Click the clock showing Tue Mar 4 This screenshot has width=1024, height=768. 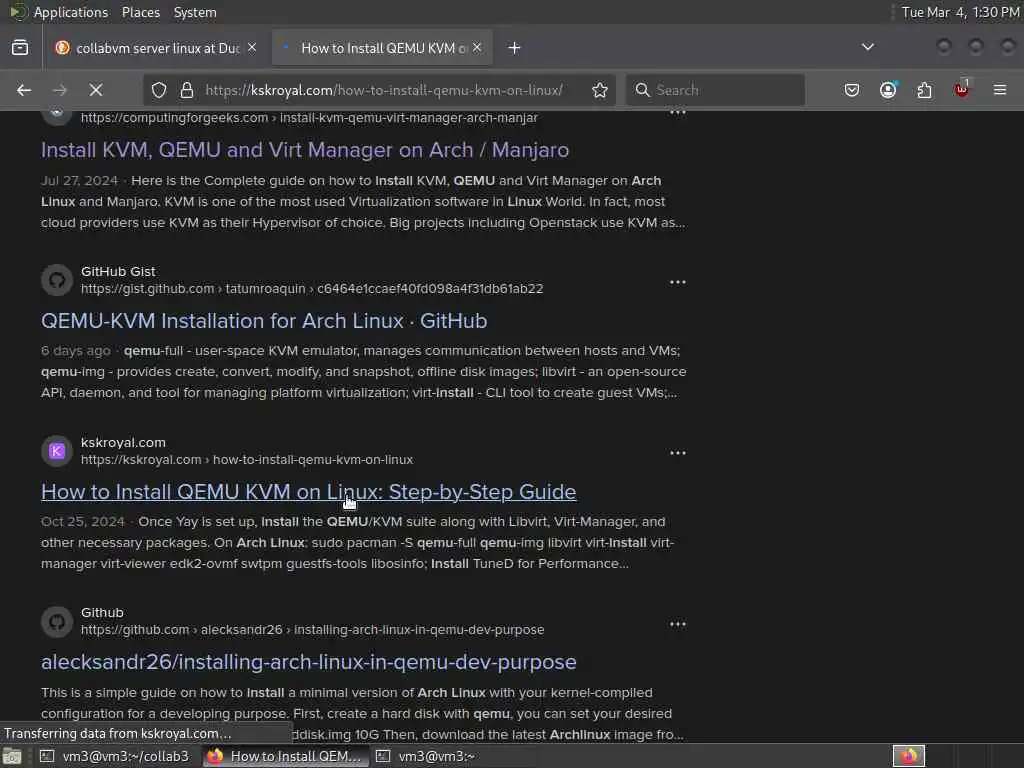pos(960,12)
